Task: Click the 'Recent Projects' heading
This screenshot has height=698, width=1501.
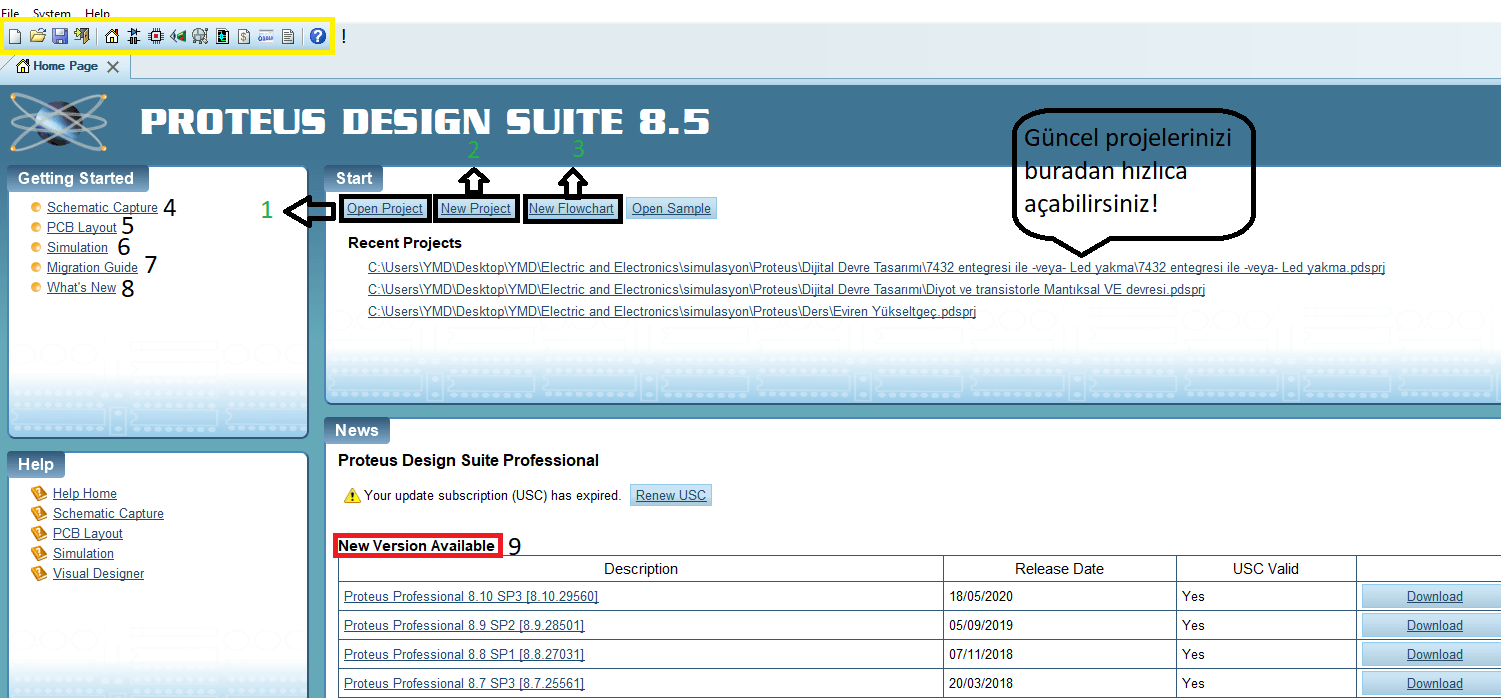Action: [x=405, y=243]
